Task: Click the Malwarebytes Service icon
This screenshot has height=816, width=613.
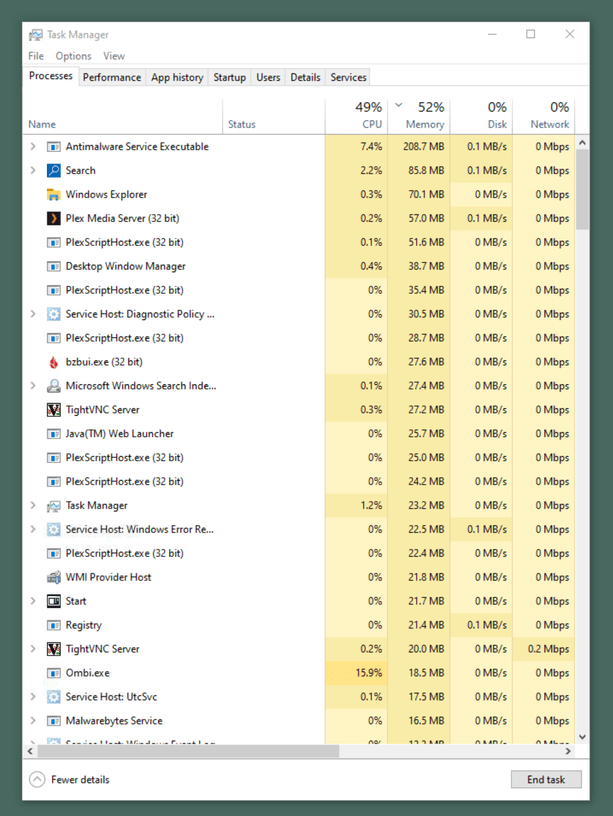Action: pos(54,721)
